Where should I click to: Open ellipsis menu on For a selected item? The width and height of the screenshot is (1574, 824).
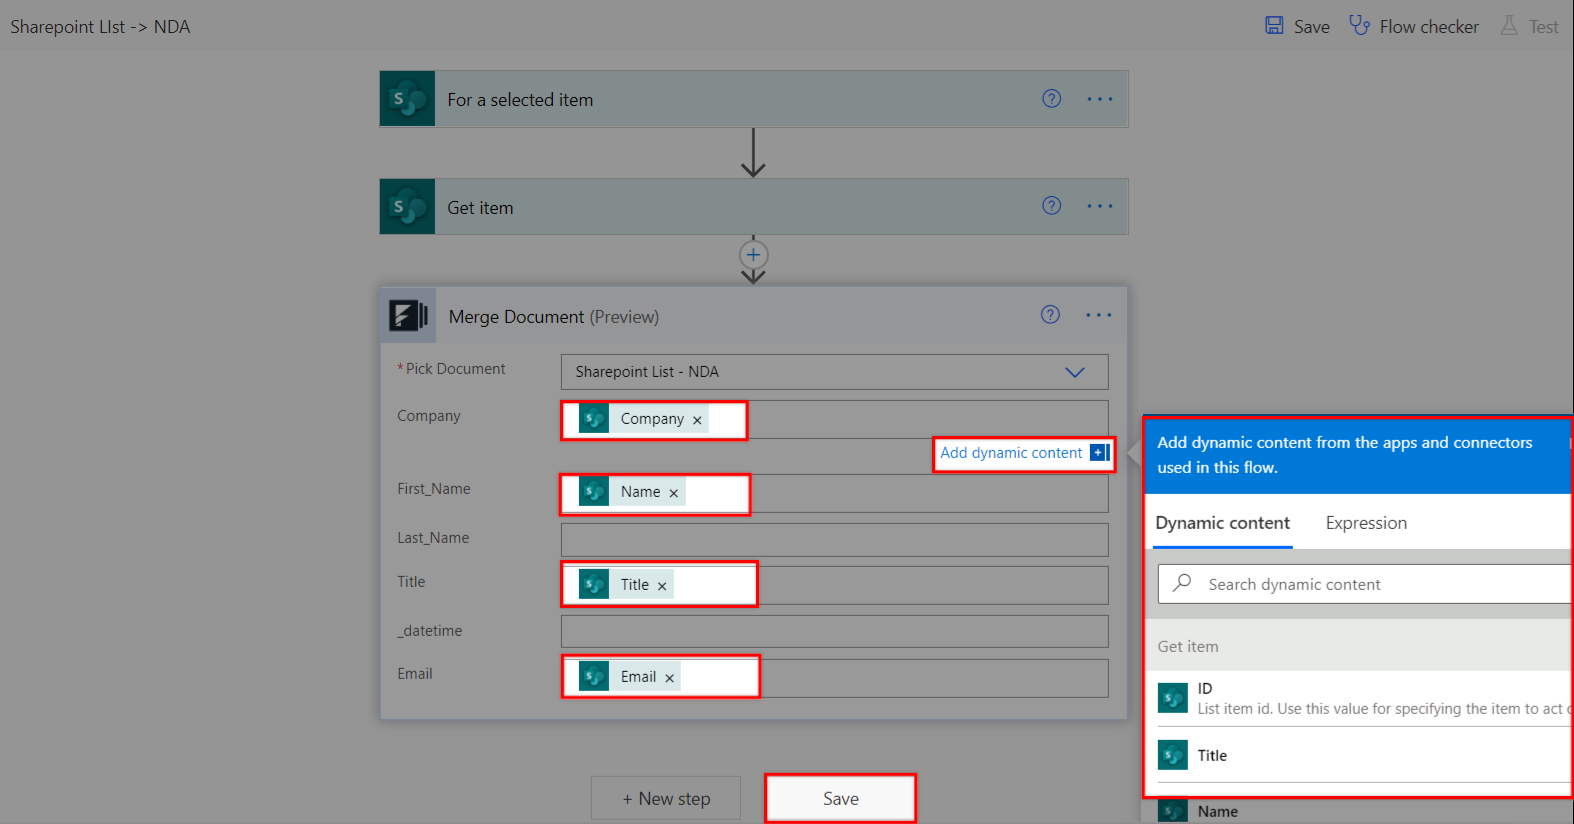(x=1099, y=99)
